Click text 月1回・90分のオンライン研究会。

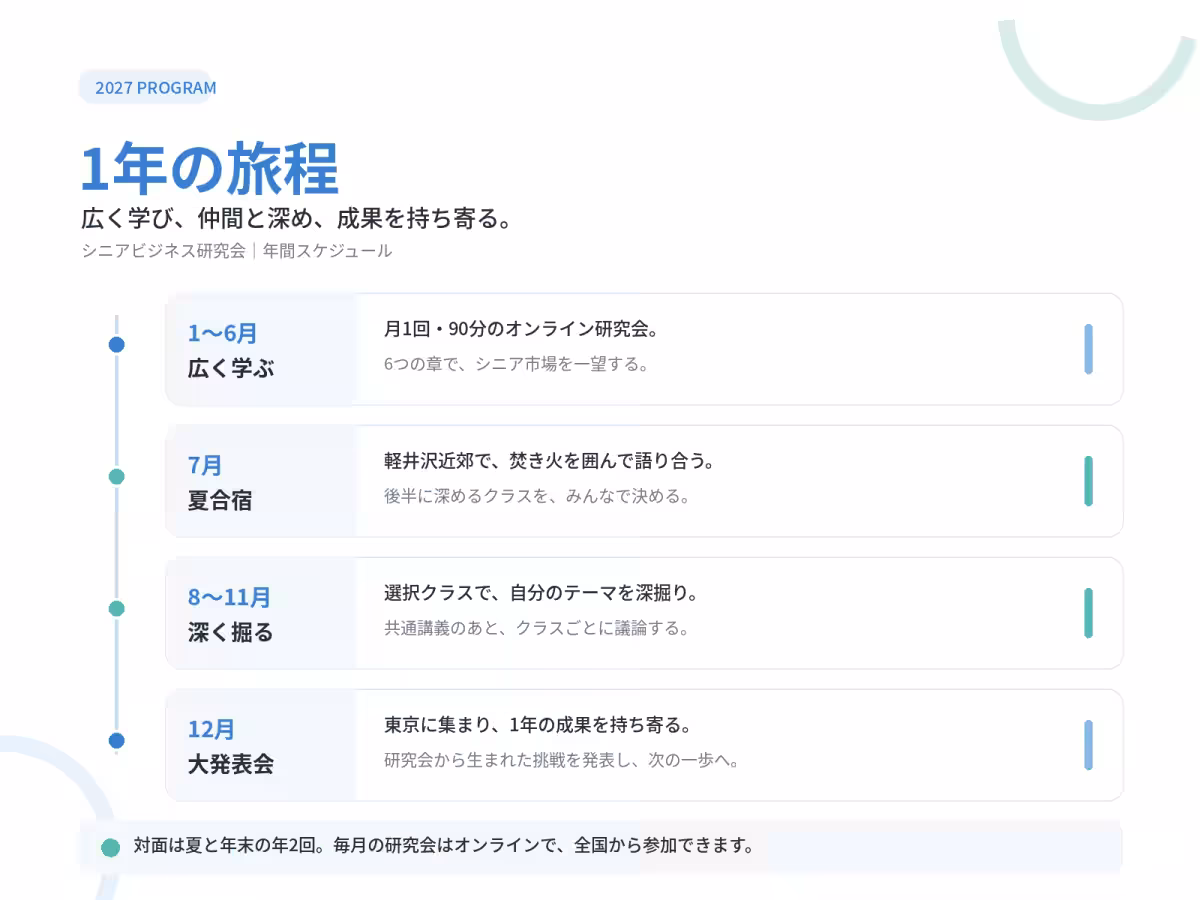click(x=520, y=329)
